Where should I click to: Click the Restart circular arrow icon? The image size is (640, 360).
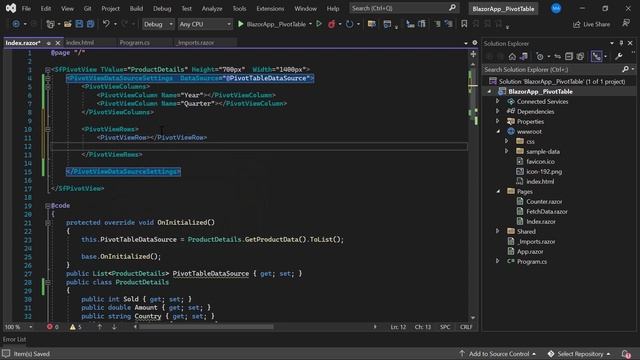coord(349,24)
